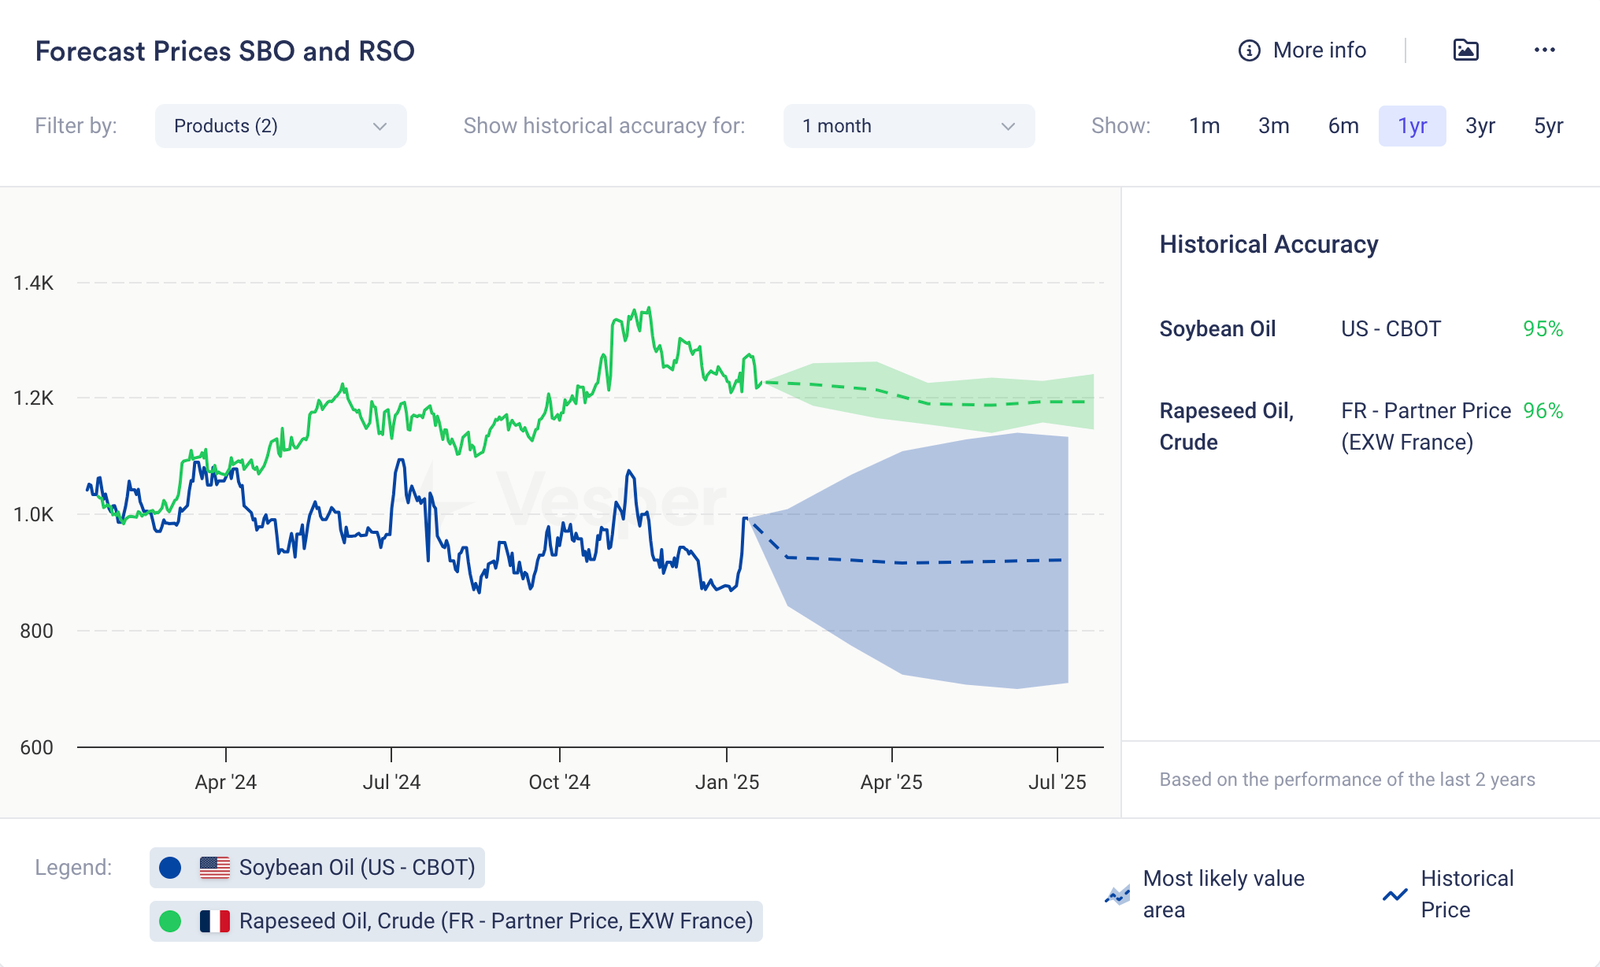Click the info circle icon beside More info

pos(1249,50)
